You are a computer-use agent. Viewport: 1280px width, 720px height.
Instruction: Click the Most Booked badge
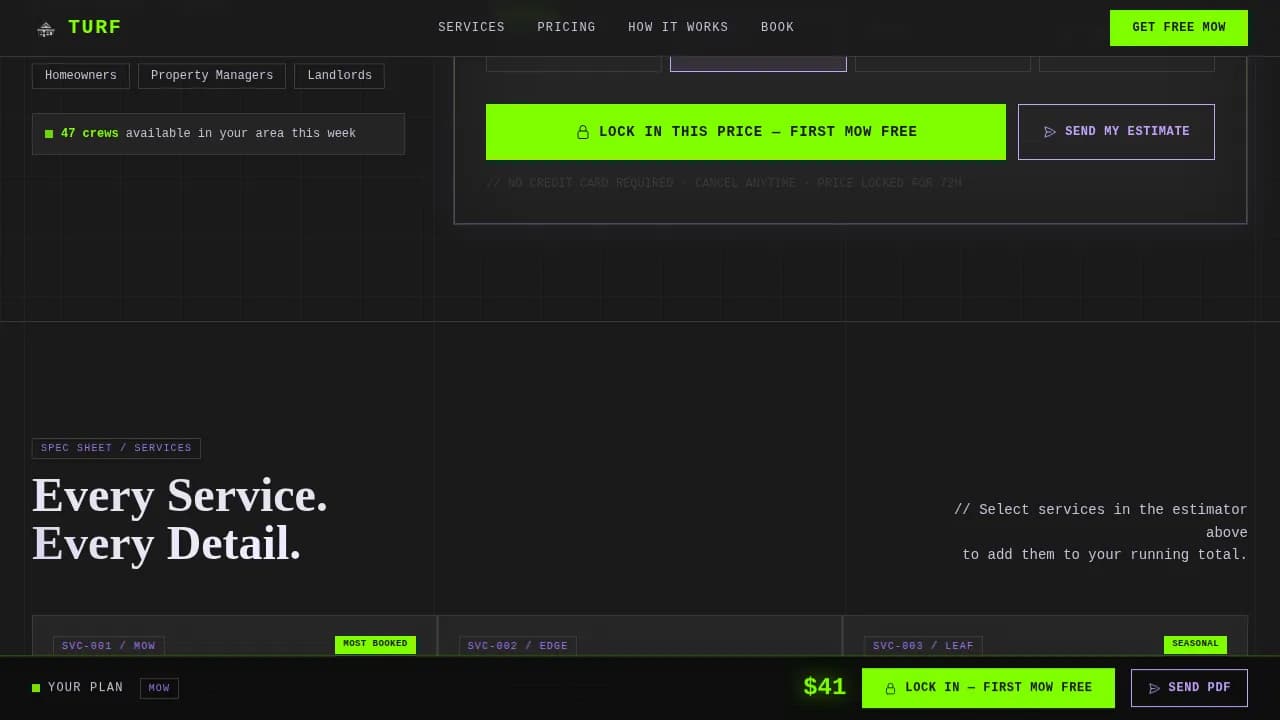point(375,644)
